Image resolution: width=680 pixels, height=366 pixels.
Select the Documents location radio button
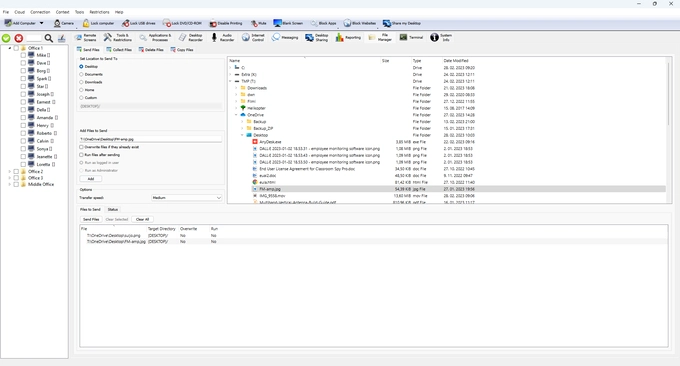coord(81,75)
